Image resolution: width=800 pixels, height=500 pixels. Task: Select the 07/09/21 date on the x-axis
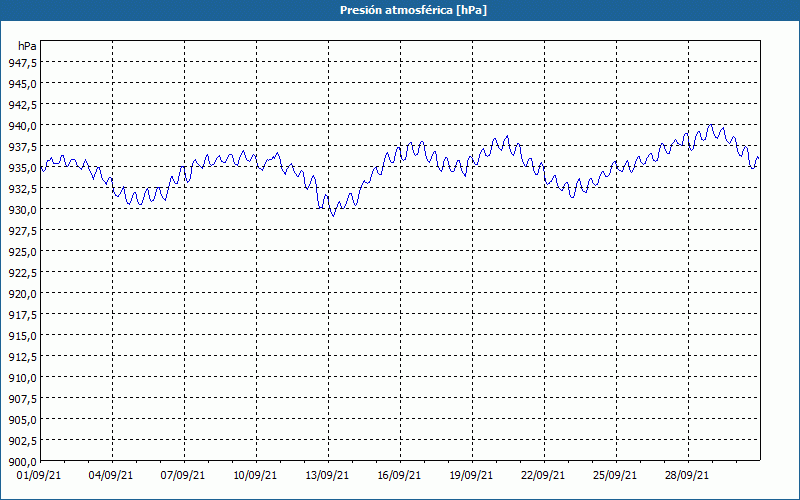[x=183, y=475]
